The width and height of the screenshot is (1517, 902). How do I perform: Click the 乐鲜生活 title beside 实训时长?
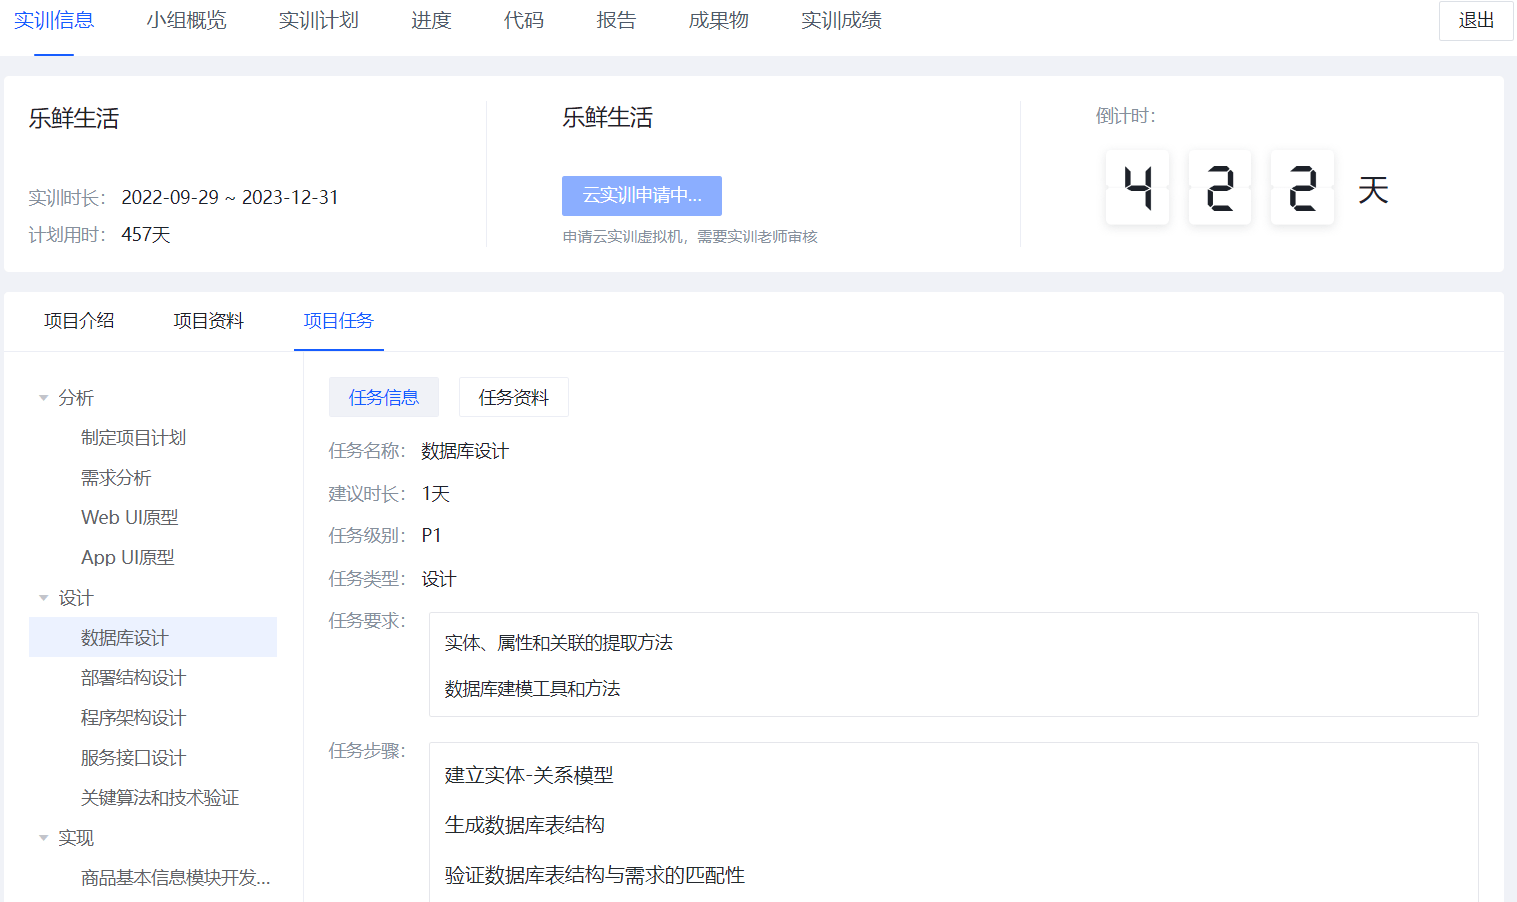pyautogui.click(x=74, y=118)
